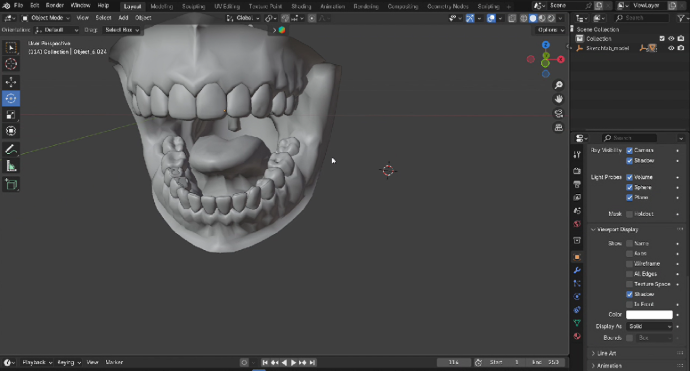Screen dimensions: 690x371
Task: Click the Play animation button
Action: click(x=293, y=362)
